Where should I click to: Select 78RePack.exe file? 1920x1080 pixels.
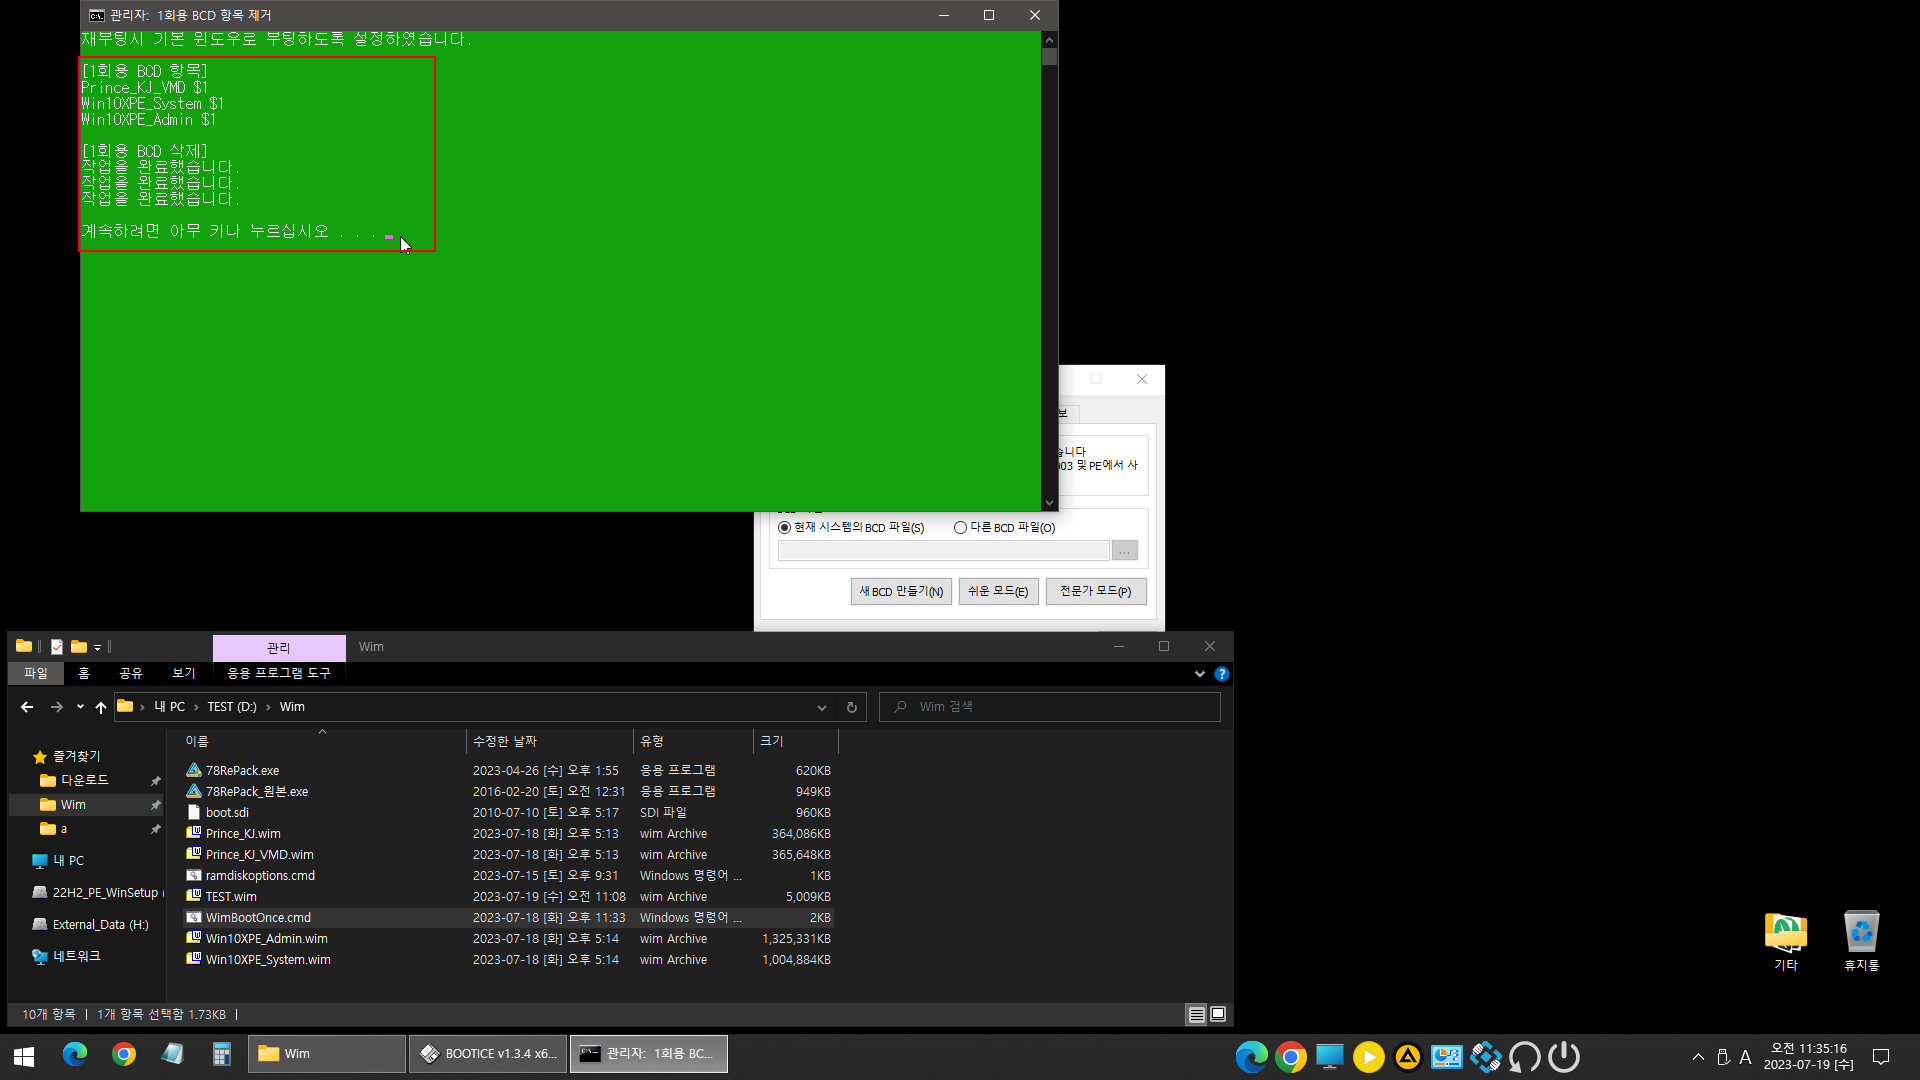point(242,771)
